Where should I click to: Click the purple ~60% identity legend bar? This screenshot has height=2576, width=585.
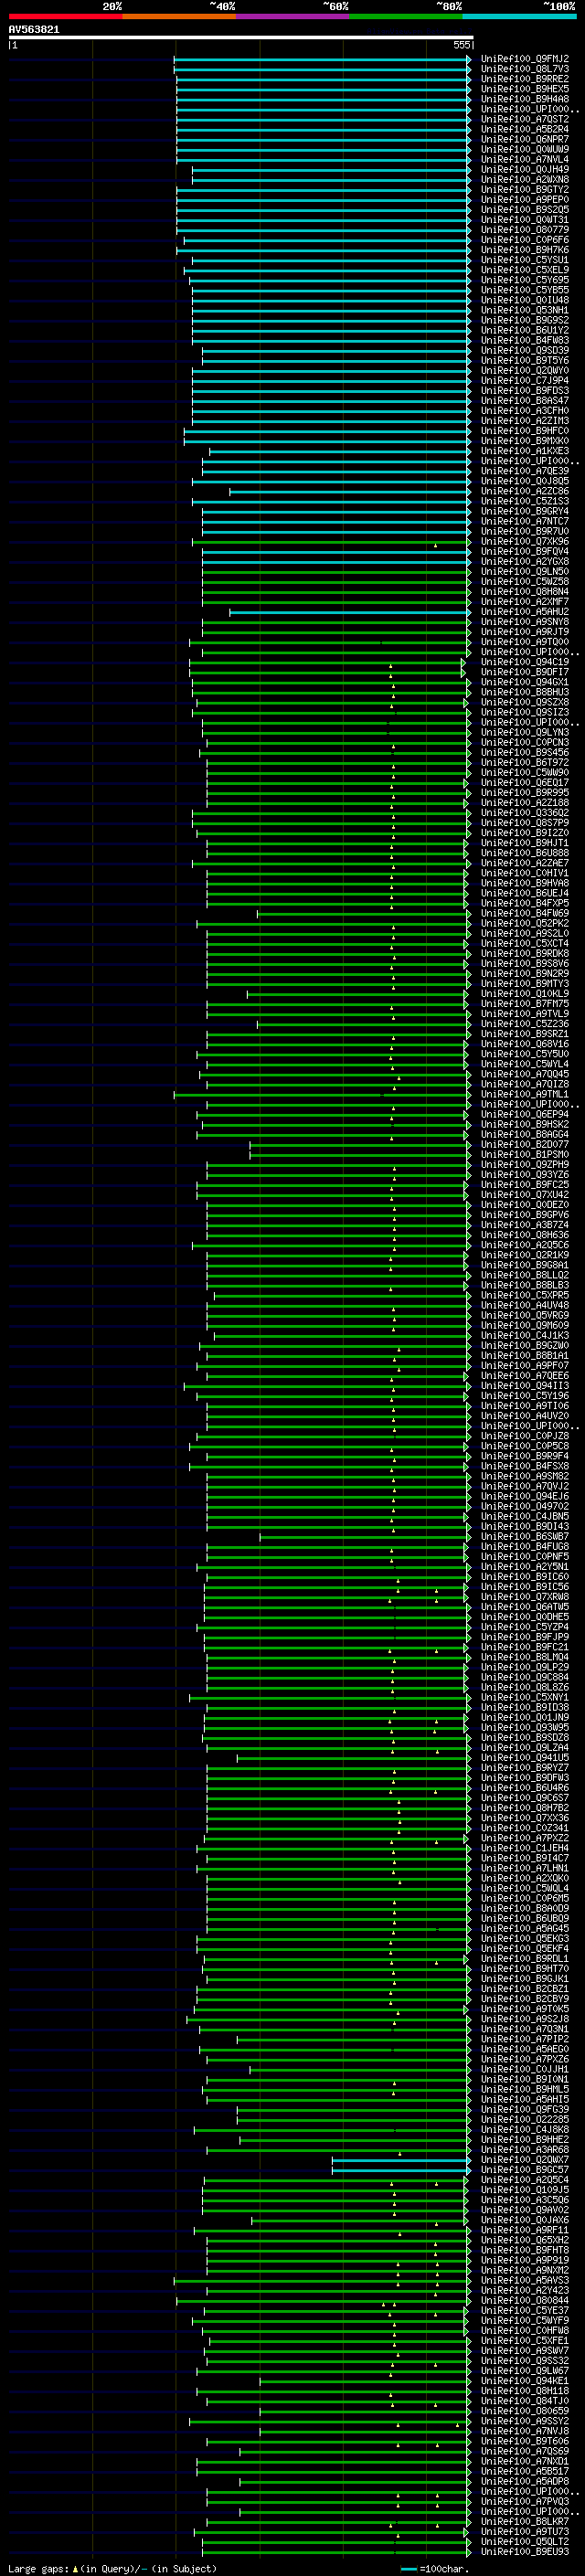point(292,17)
